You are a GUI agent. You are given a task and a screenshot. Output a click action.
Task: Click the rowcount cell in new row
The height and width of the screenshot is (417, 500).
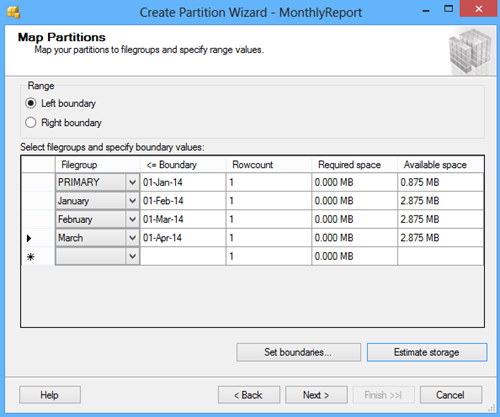coord(269,256)
